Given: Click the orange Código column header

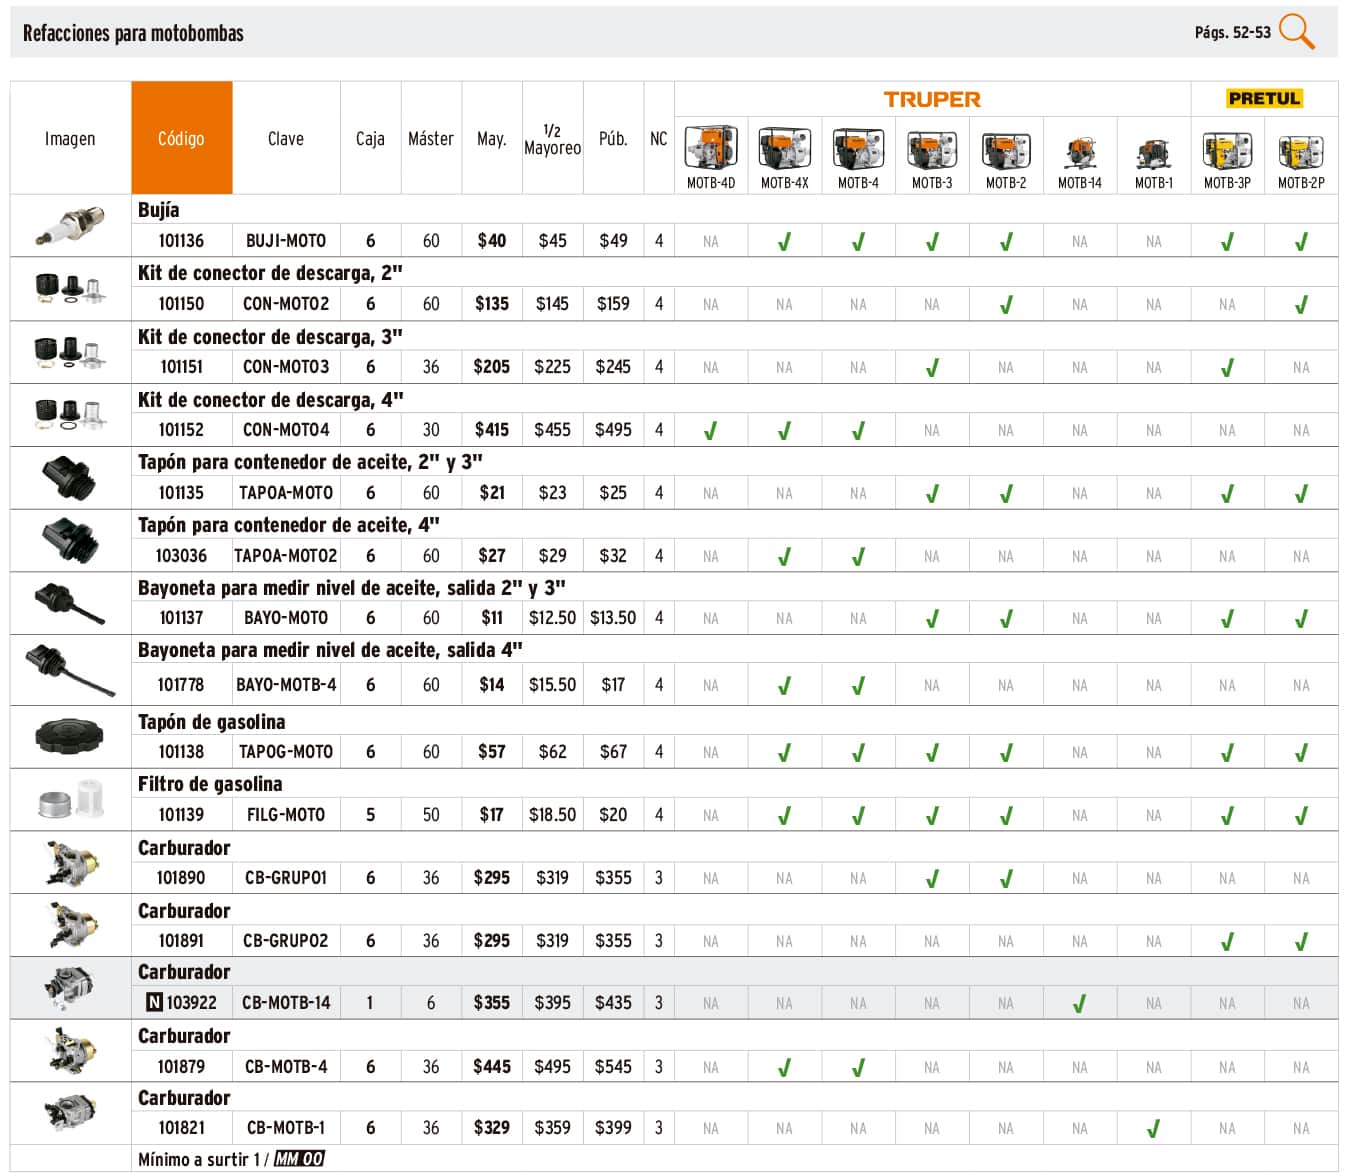Looking at the screenshot, I should [181, 138].
